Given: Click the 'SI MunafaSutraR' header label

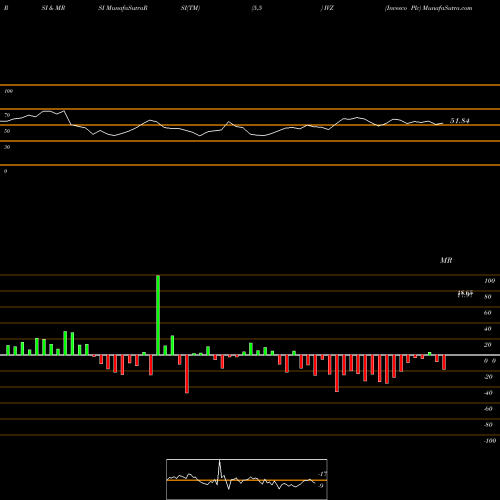Looking at the screenshot, I should (x=123, y=8).
